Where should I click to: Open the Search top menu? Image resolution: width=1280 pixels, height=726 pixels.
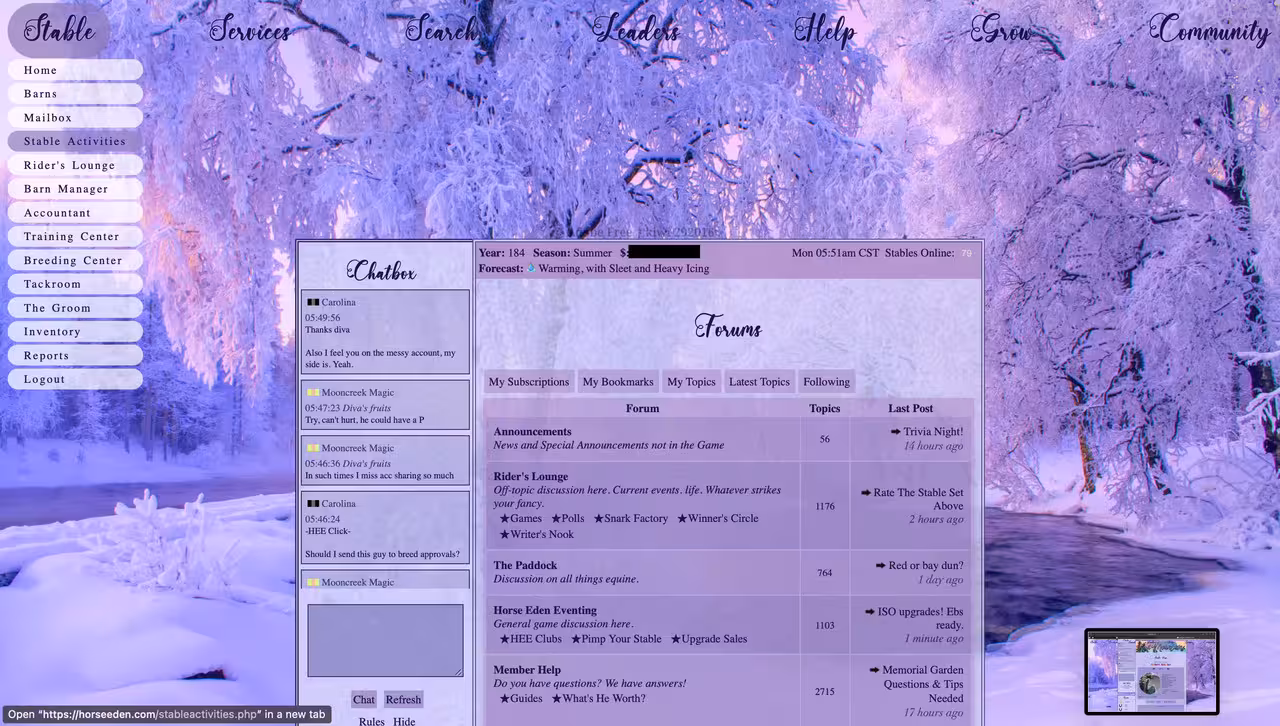(441, 29)
